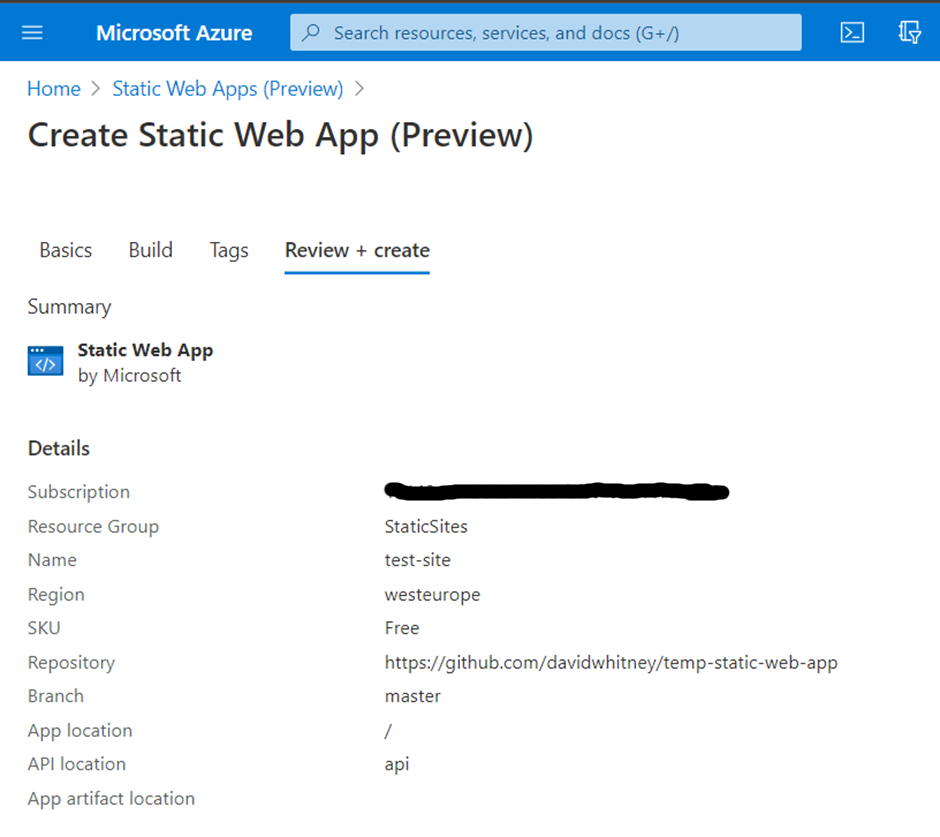Select the Review + create tab
This screenshot has width=940, height=837.
(357, 250)
